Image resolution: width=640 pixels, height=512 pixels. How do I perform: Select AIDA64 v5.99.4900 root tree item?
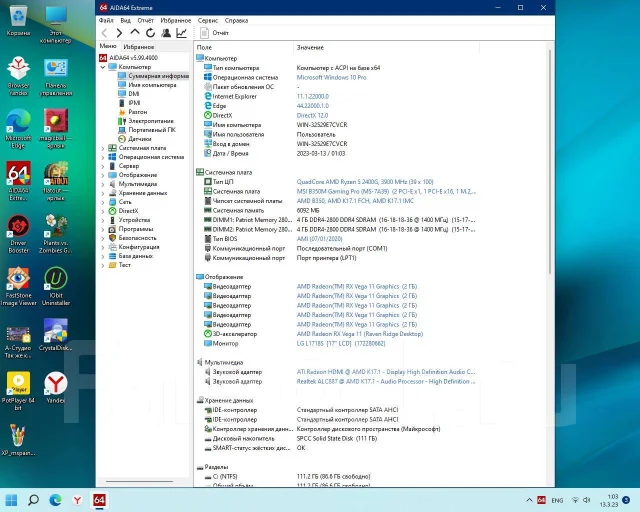129,58
